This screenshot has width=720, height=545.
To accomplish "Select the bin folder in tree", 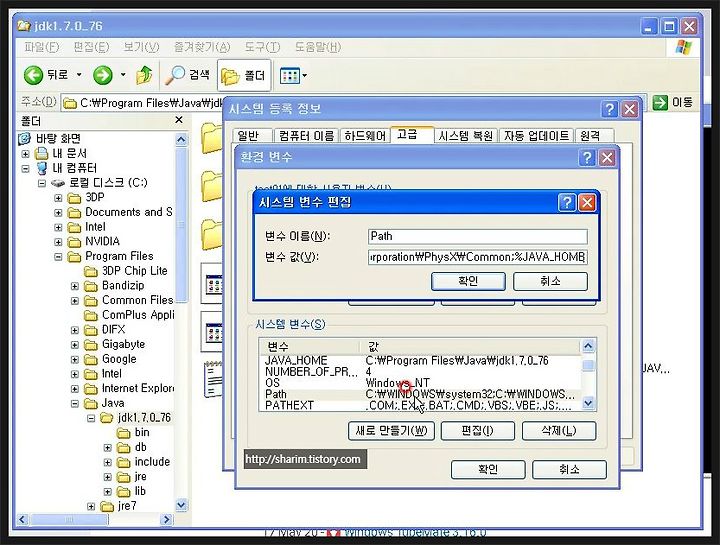I will pyautogui.click(x=133, y=433).
